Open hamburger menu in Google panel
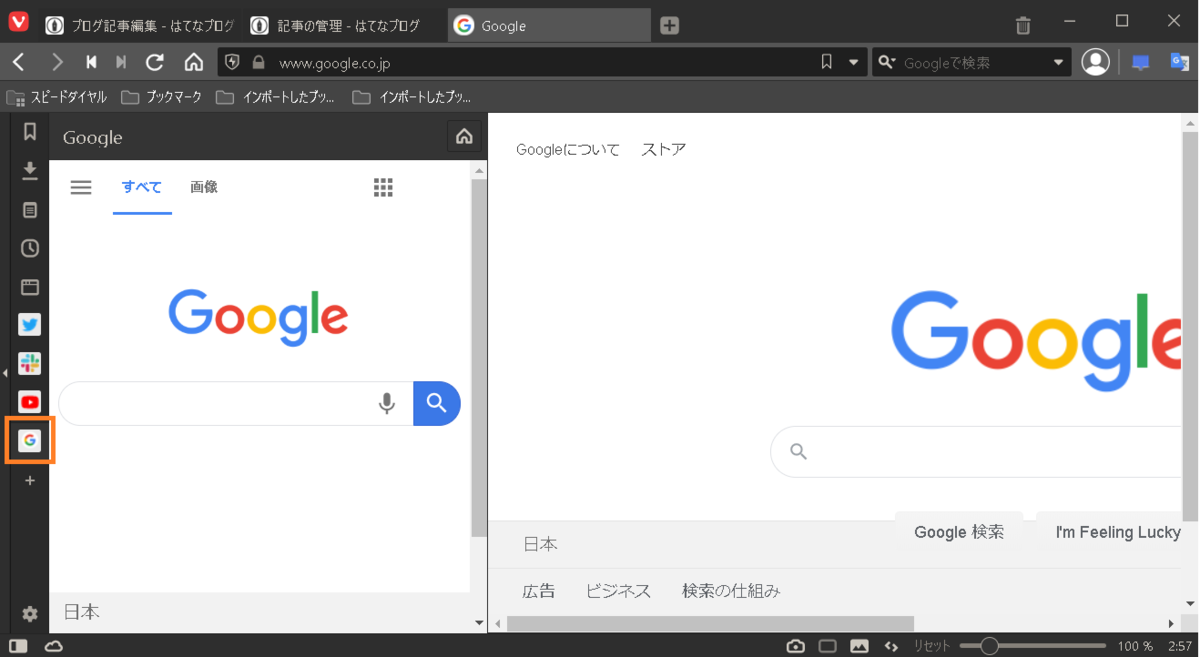The height and width of the screenshot is (657, 1200). [x=81, y=187]
